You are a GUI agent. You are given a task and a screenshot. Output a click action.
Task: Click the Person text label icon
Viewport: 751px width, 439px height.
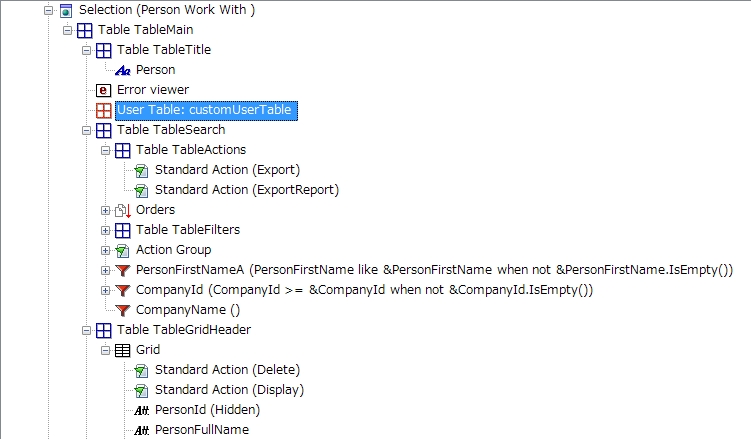tap(123, 70)
